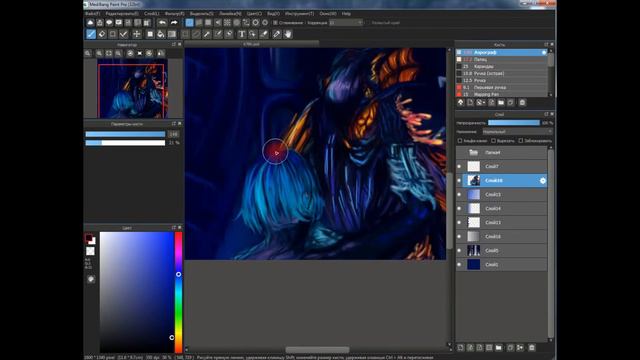The image size is (640, 360).
Task: Select the Hand pan tool
Action: tap(288, 34)
